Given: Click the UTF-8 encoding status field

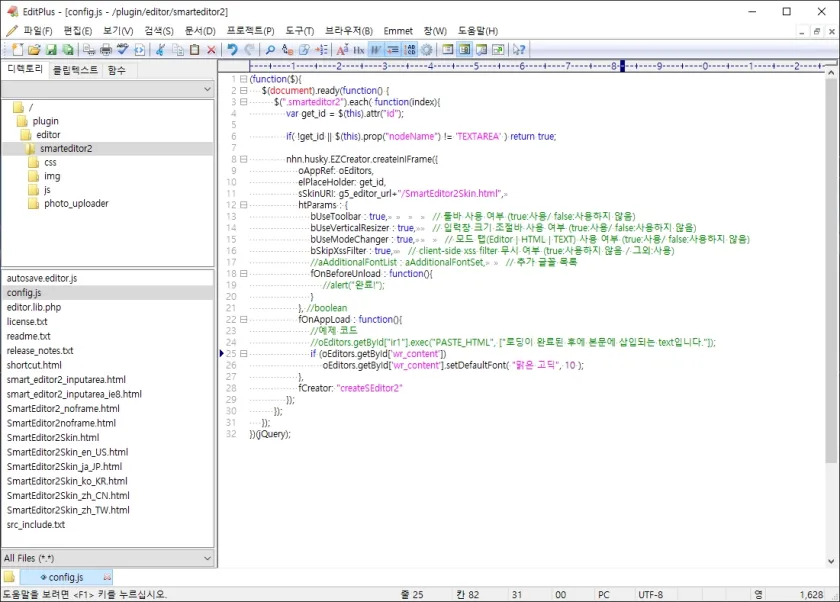Looking at the screenshot, I should (650, 595).
